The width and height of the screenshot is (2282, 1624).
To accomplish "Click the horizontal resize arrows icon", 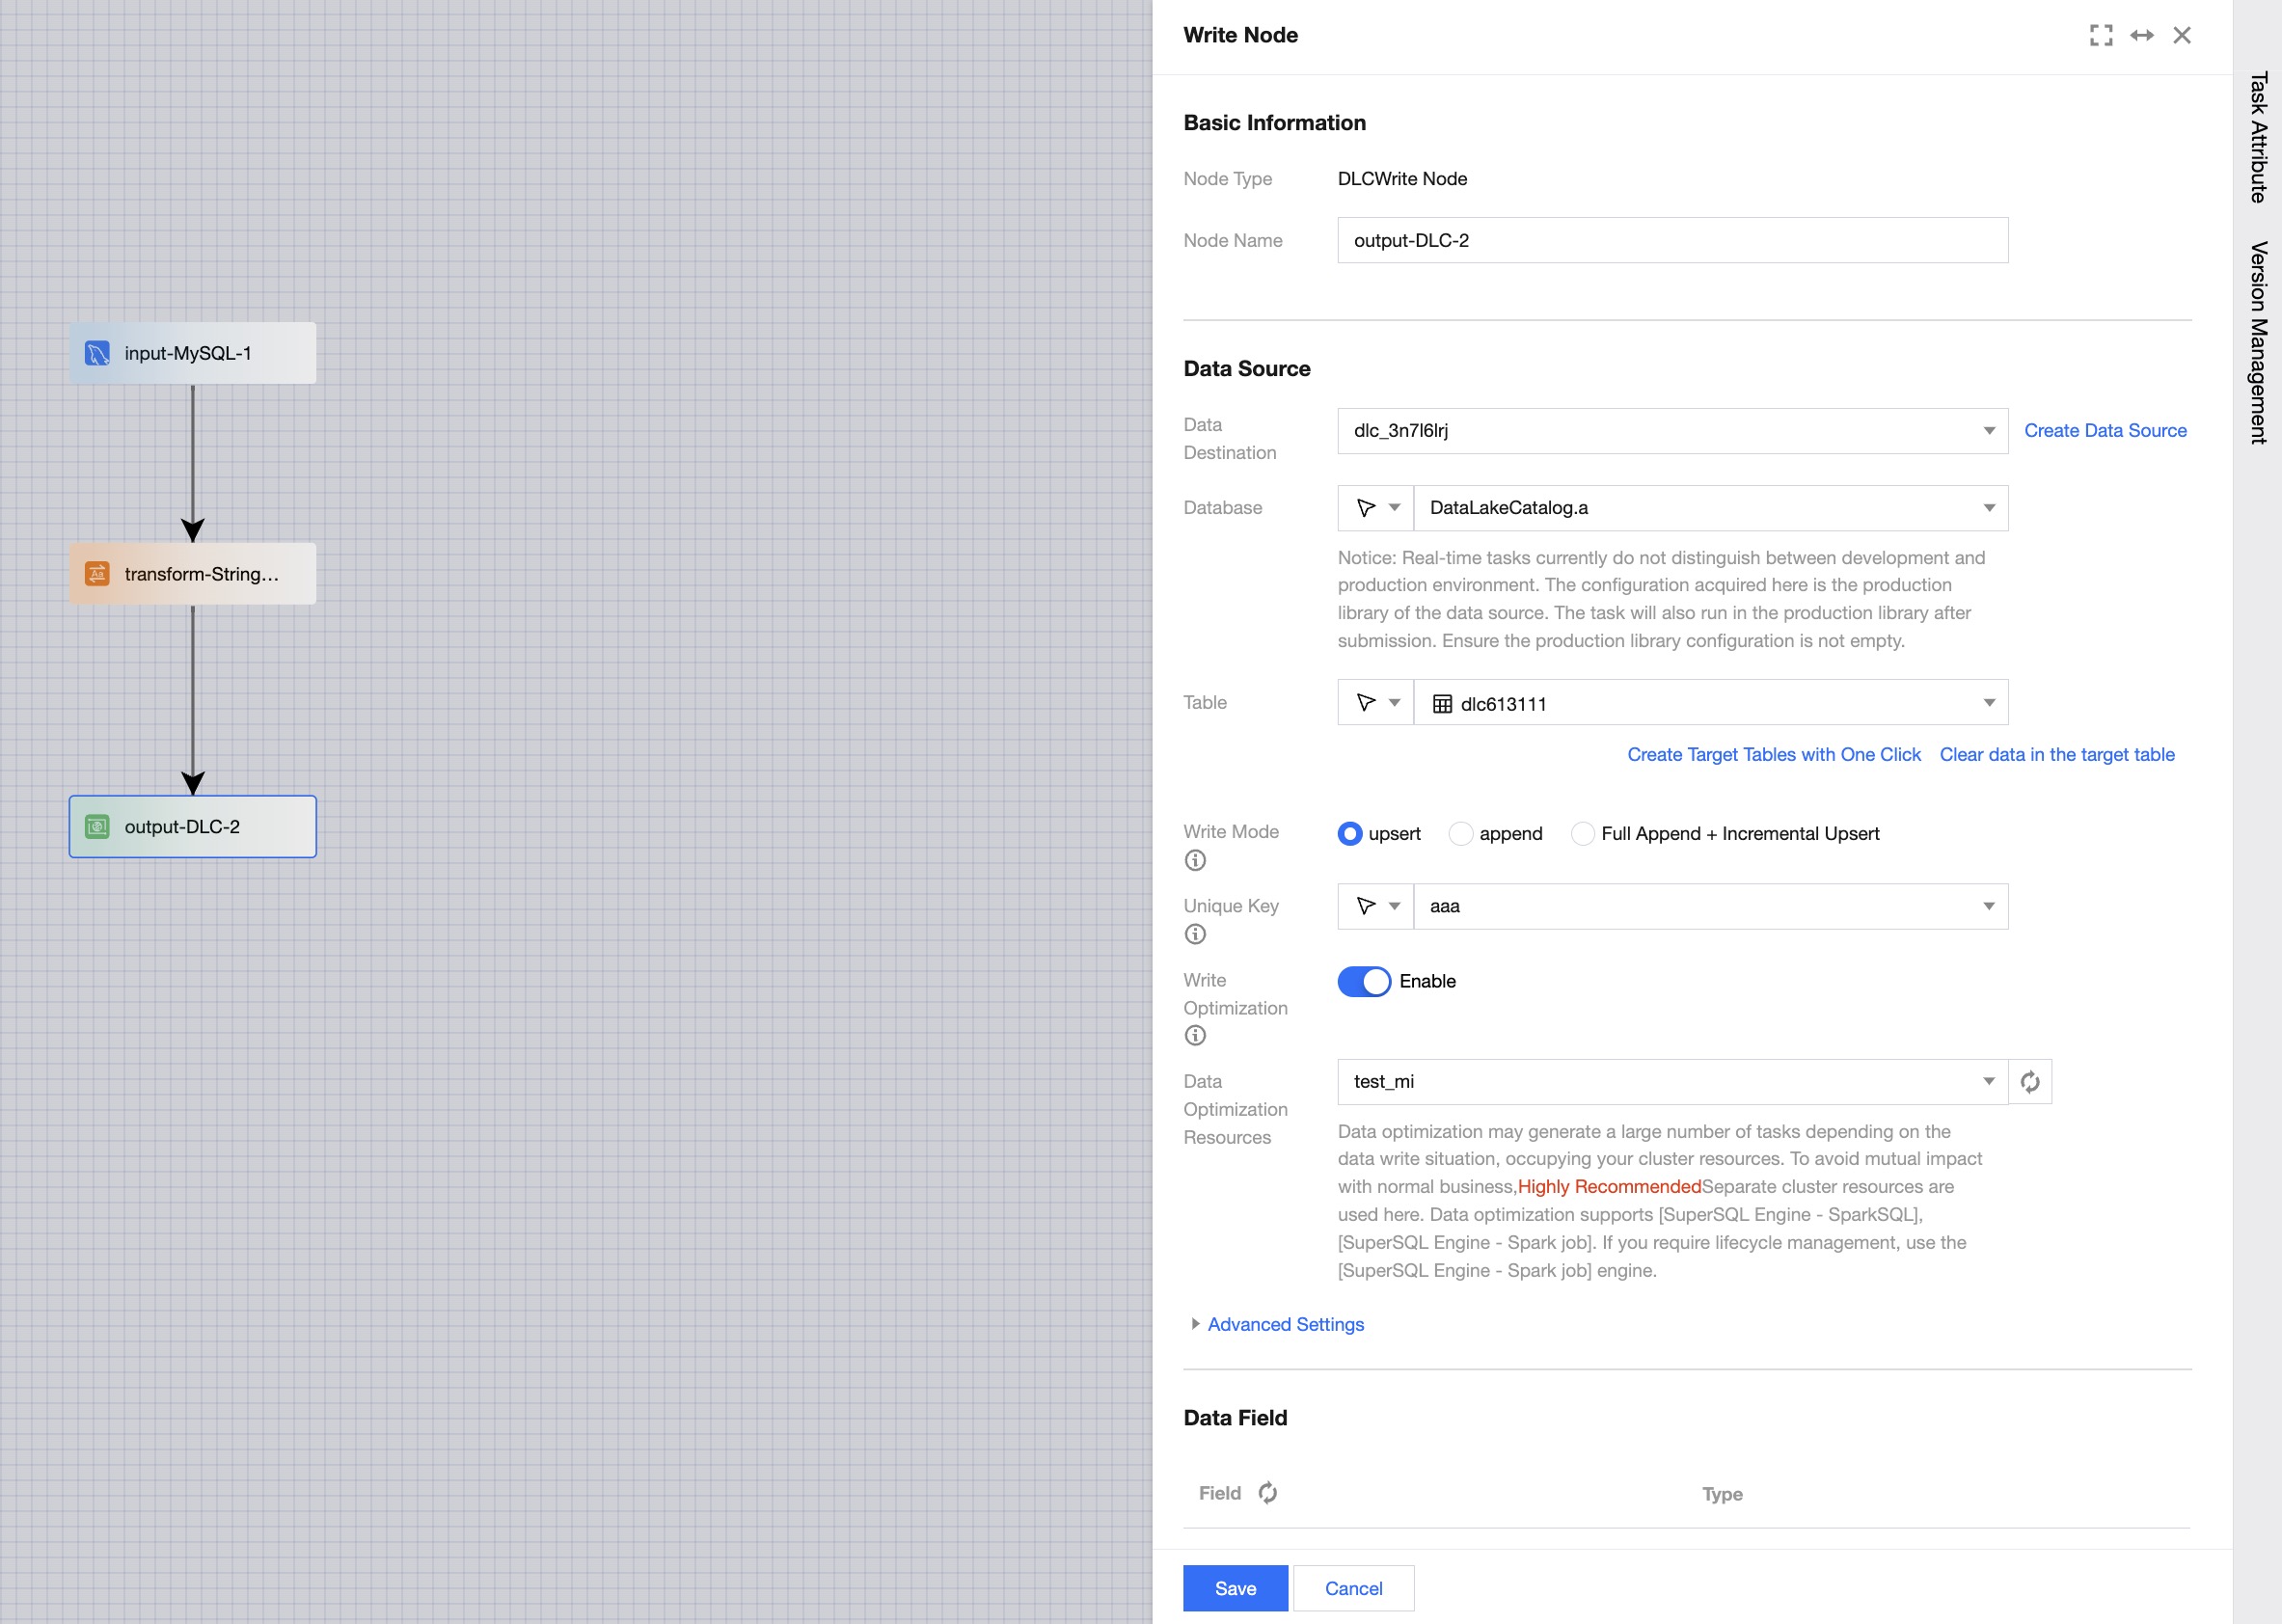I will tap(2141, 35).
